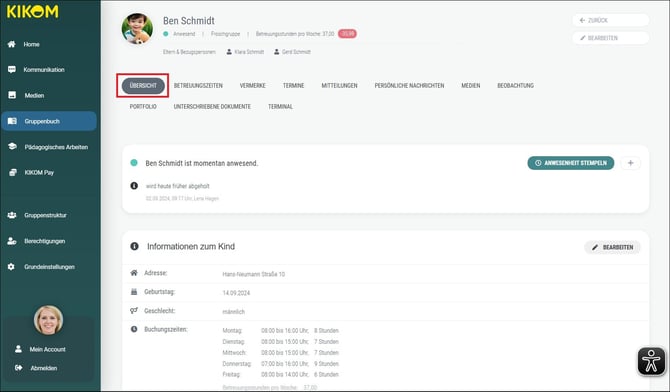Click the note 'wird heute früher abgeholt'
670x392 pixels.
coord(178,186)
